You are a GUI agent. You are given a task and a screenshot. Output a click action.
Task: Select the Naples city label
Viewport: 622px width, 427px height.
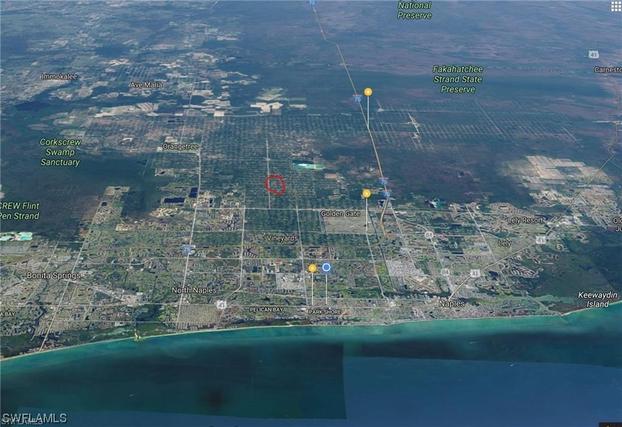click(453, 302)
